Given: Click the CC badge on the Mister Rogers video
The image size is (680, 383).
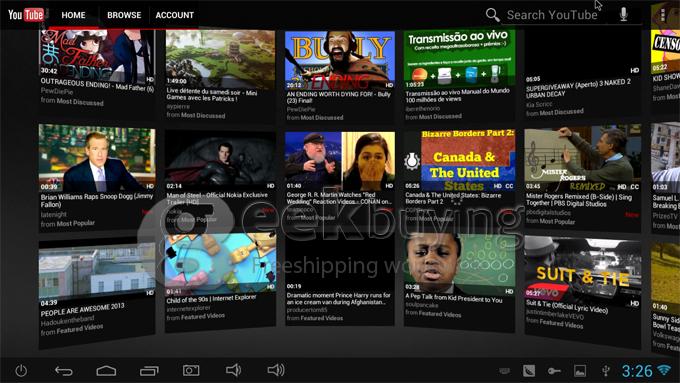Looking at the screenshot, I should click(x=634, y=187).
